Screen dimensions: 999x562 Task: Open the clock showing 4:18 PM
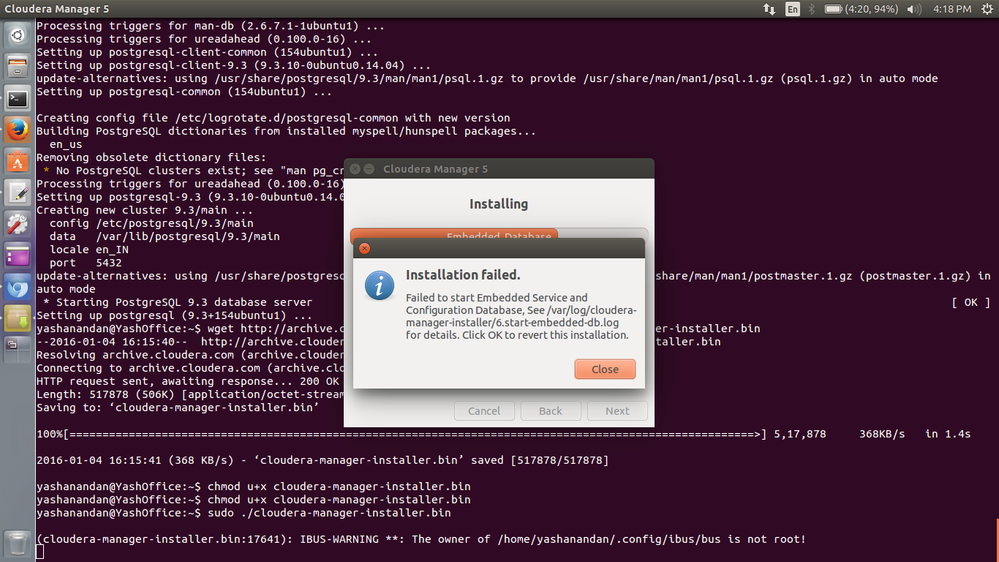(x=952, y=9)
